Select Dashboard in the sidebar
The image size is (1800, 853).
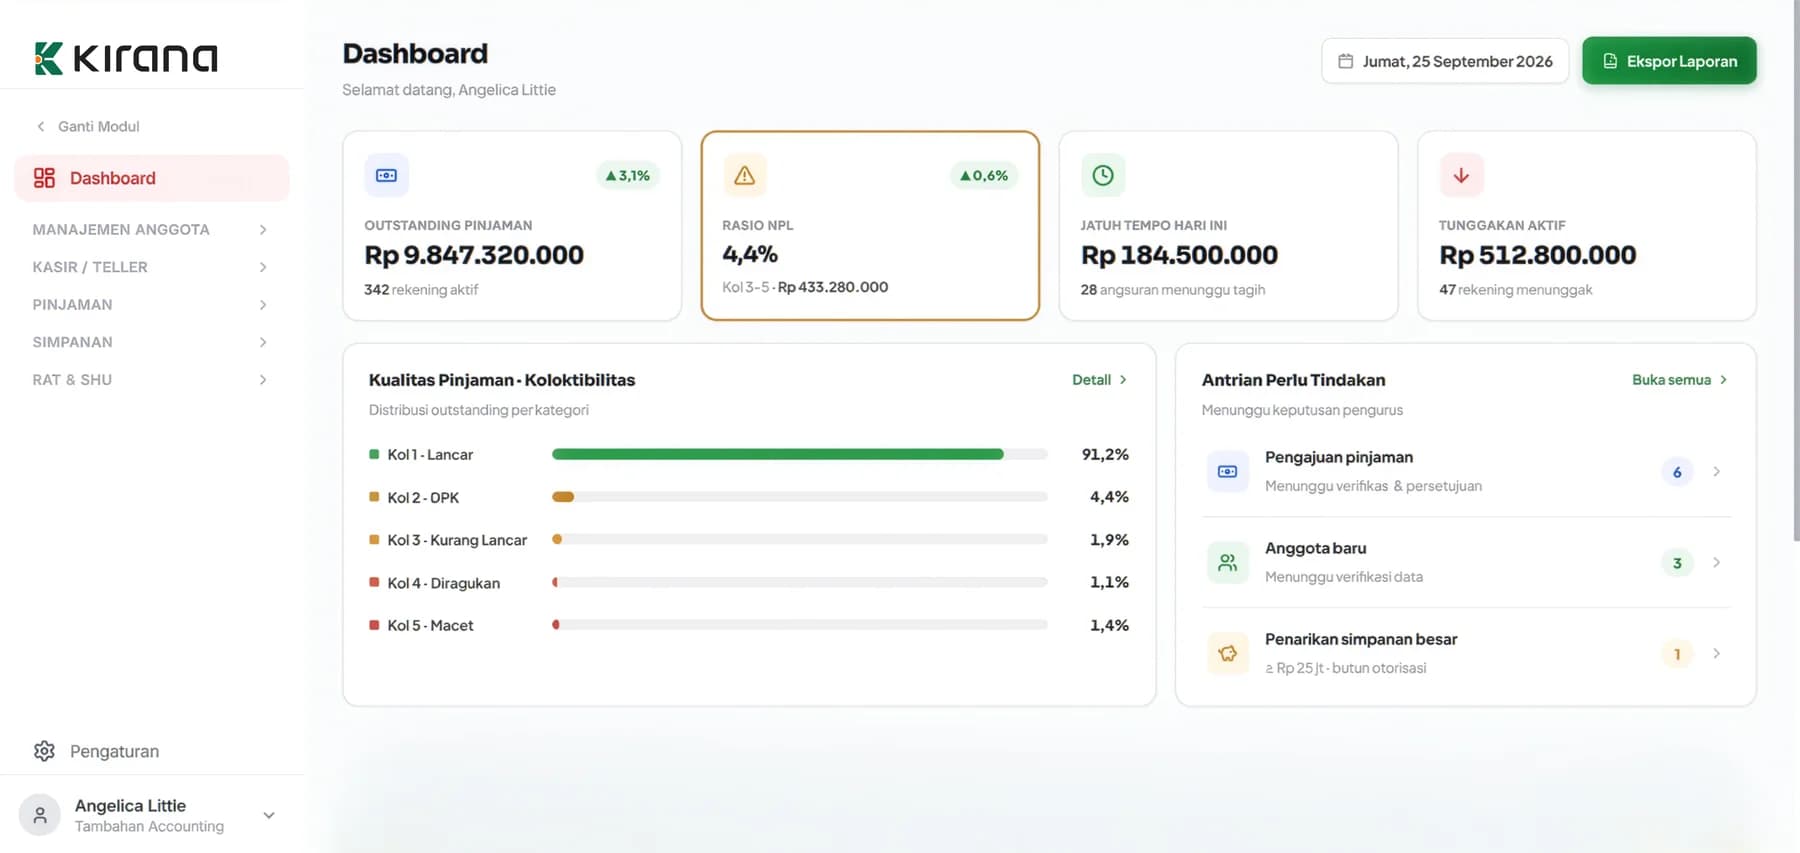coord(152,178)
